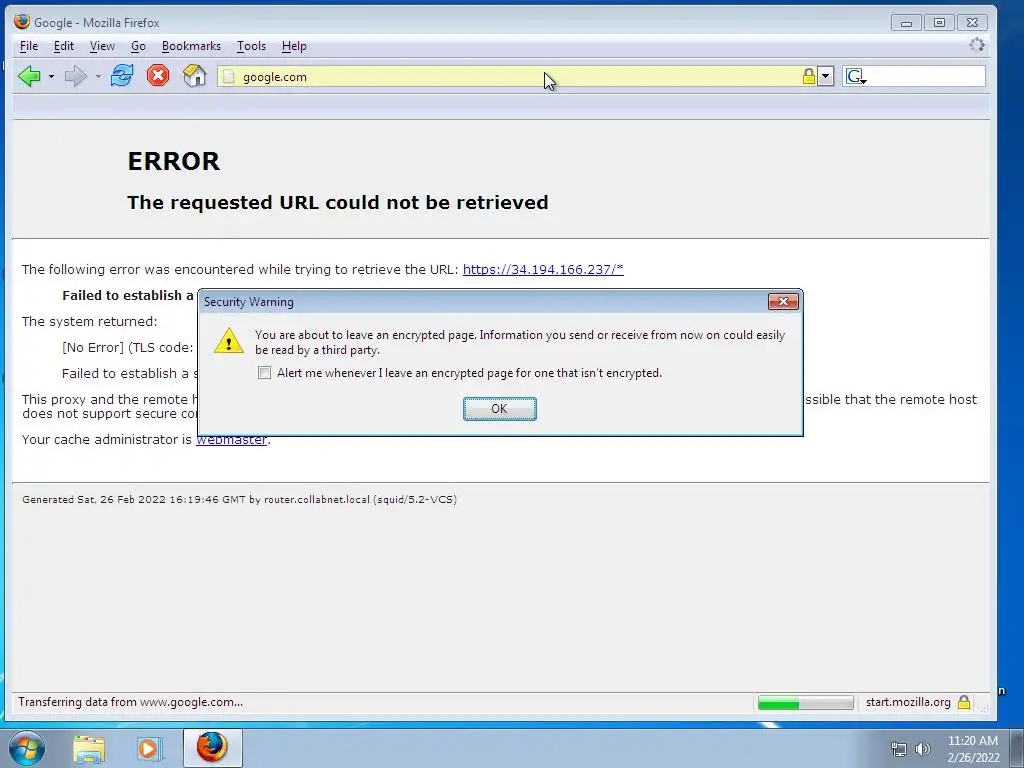This screenshot has height=768, width=1024.
Task: Stop loading with the red X icon
Action: click(158, 76)
